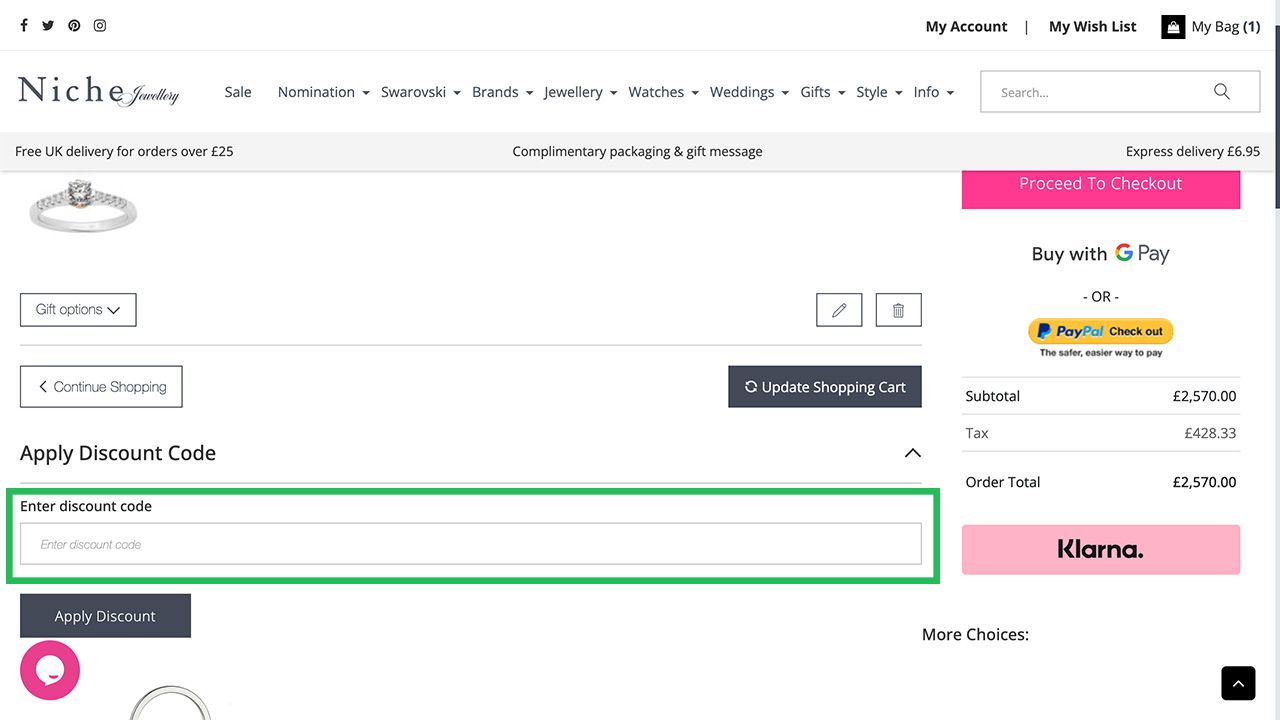Click the Tax £428.33 value
Screen dimensions: 1280x720
pyautogui.click(x=1210, y=433)
